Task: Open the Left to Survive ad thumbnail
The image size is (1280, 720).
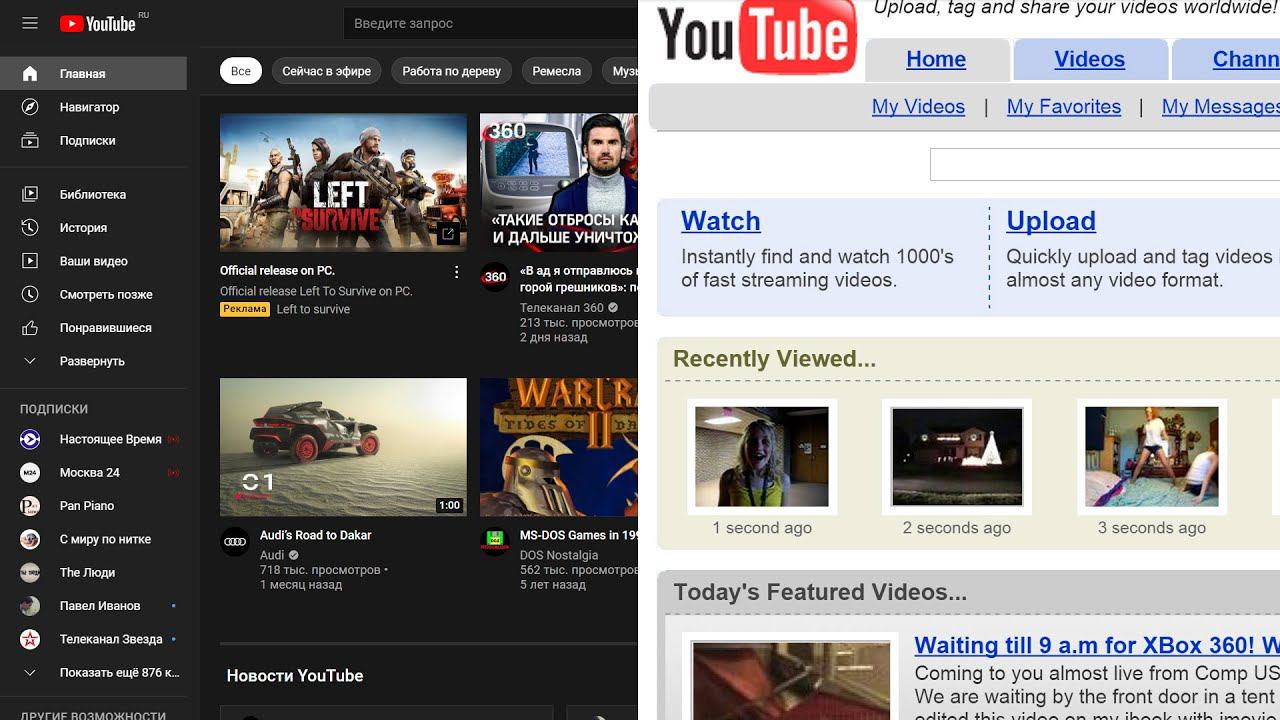Action: (x=343, y=182)
